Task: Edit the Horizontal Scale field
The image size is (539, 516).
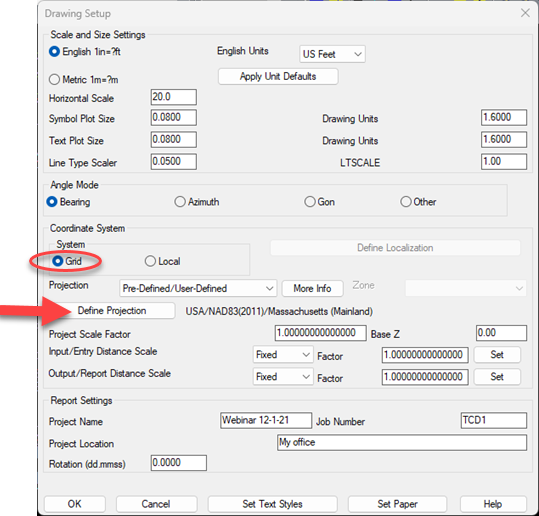Action: 174,97
